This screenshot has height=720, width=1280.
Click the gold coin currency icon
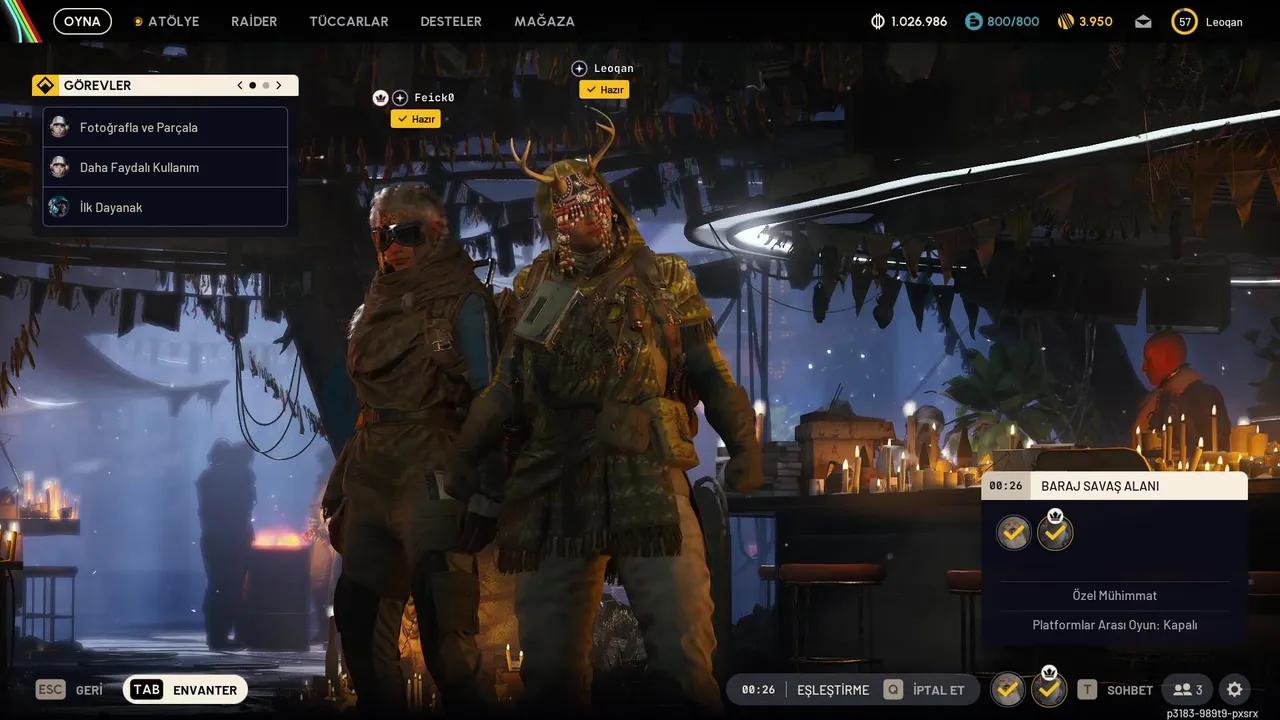878,20
